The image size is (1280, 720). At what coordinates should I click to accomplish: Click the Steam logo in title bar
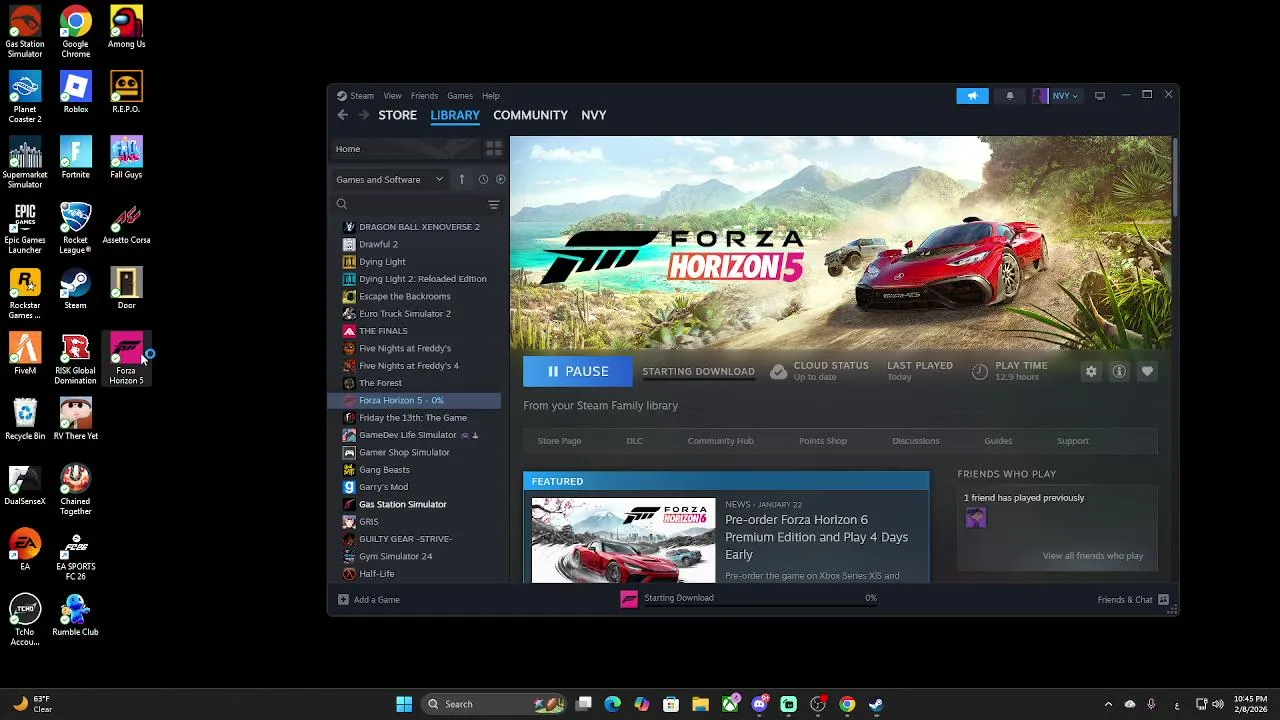click(x=341, y=96)
